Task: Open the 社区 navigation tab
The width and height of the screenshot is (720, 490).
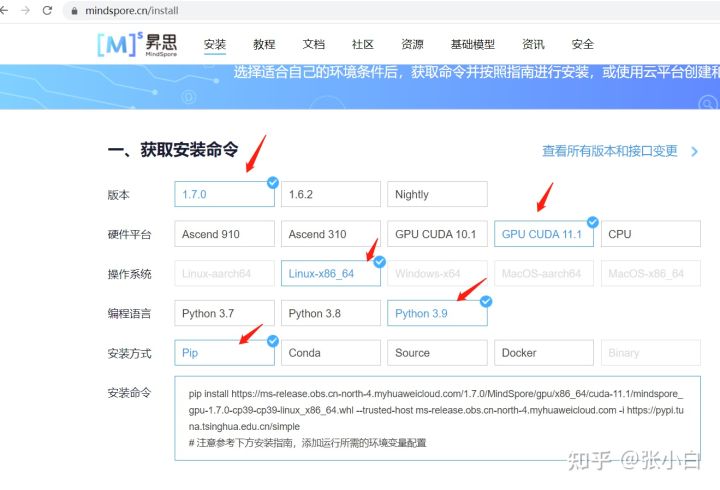Action: [x=363, y=45]
